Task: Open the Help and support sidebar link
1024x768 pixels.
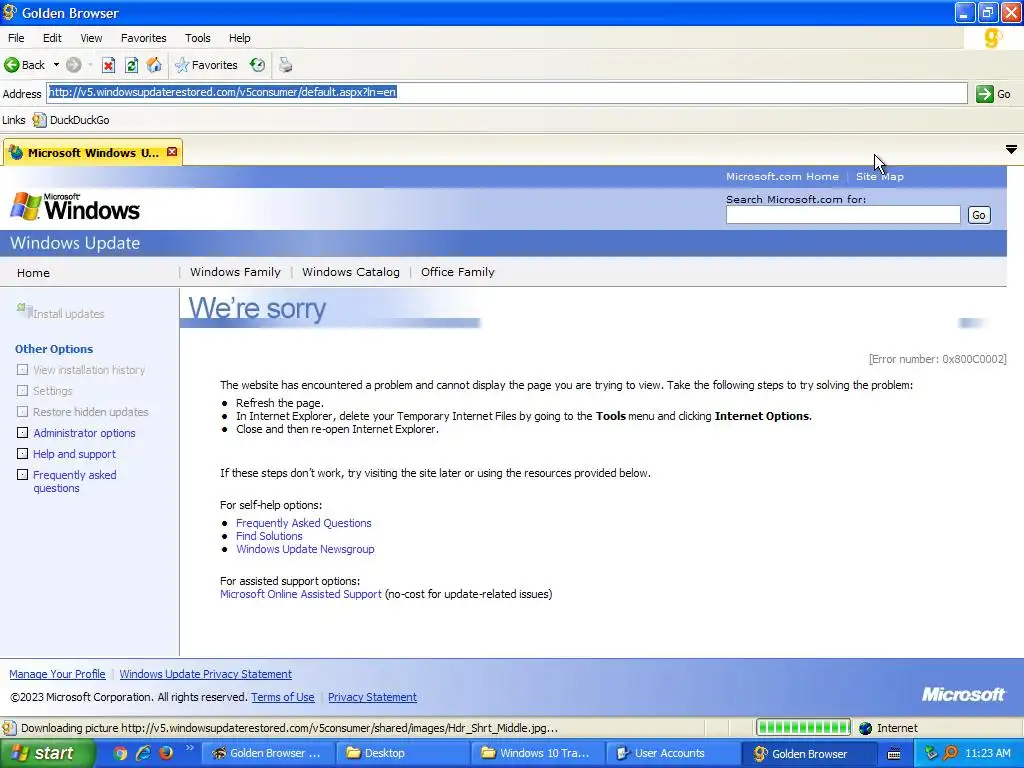Action: [x=74, y=454]
